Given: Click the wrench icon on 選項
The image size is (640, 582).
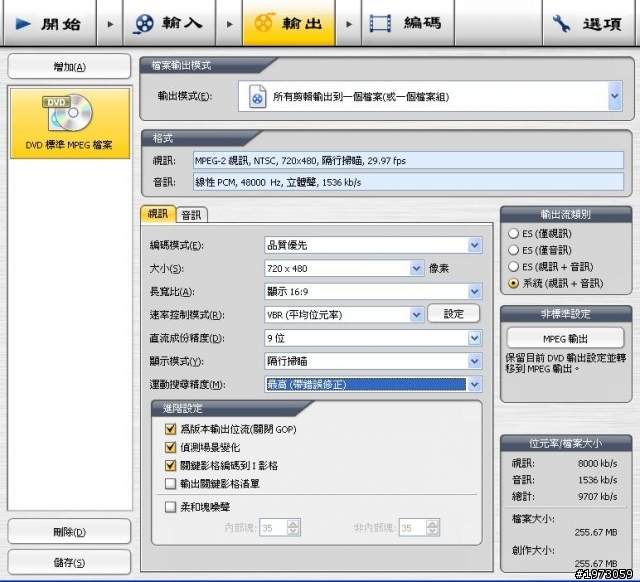Looking at the screenshot, I should tap(562, 24).
